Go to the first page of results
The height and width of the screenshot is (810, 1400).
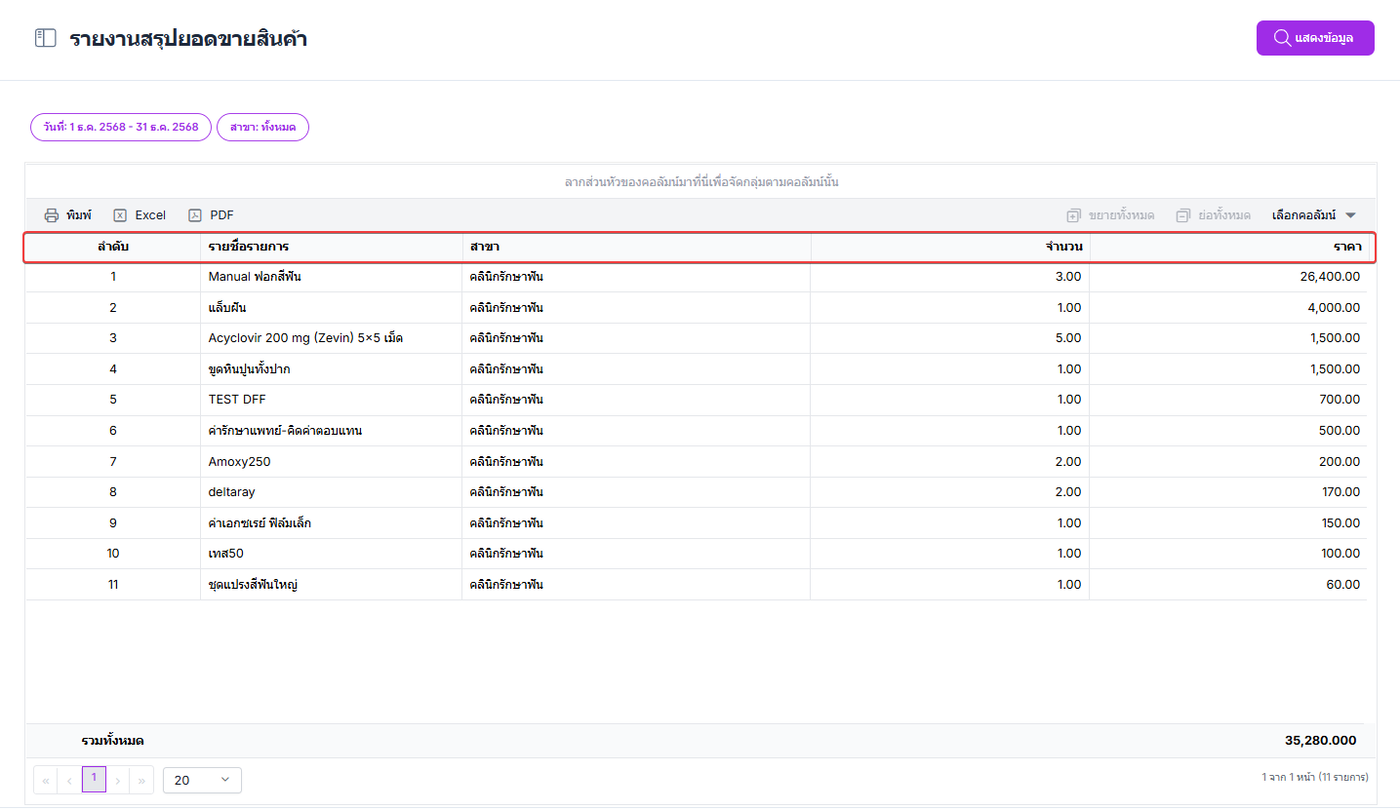point(46,780)
